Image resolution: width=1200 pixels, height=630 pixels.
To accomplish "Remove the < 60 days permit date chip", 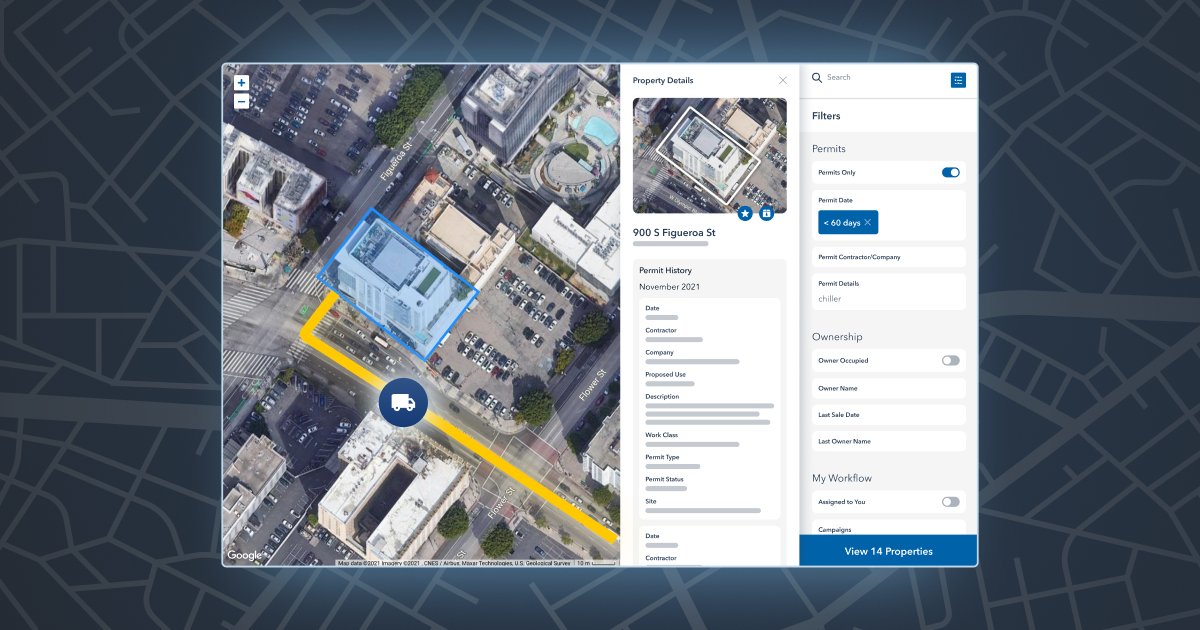I will point(866,222).
